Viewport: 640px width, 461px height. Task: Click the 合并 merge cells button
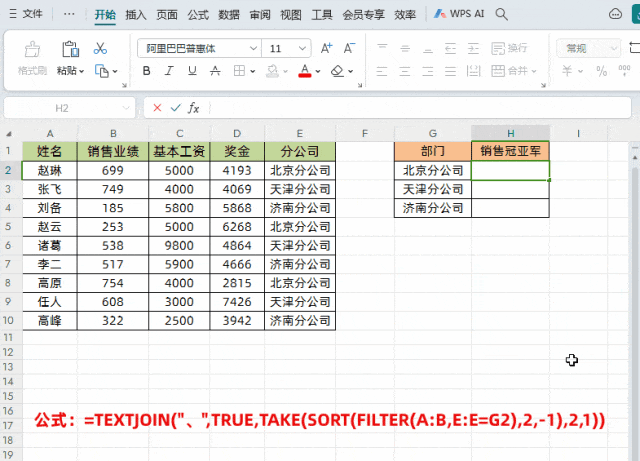click(513, 71)
